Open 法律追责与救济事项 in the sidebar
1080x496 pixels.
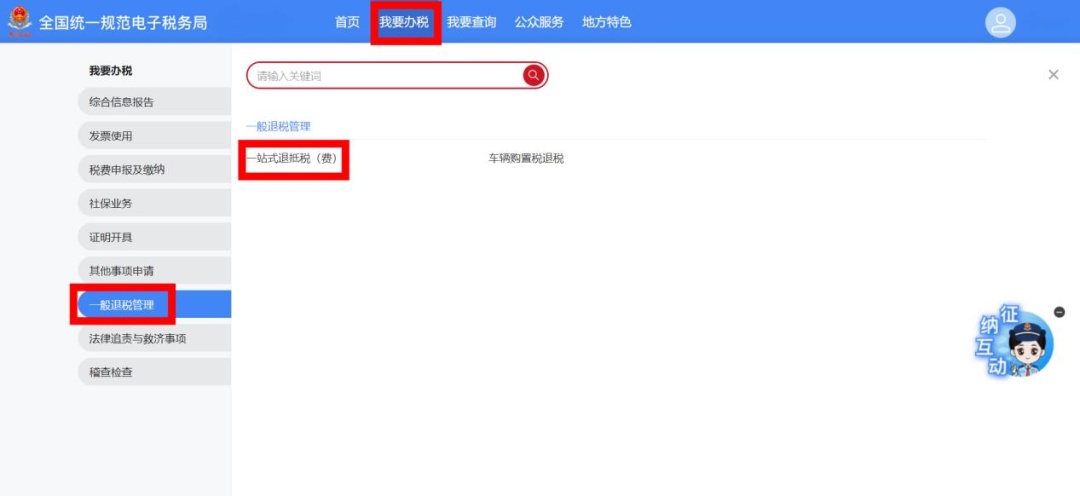click(154, 338)
